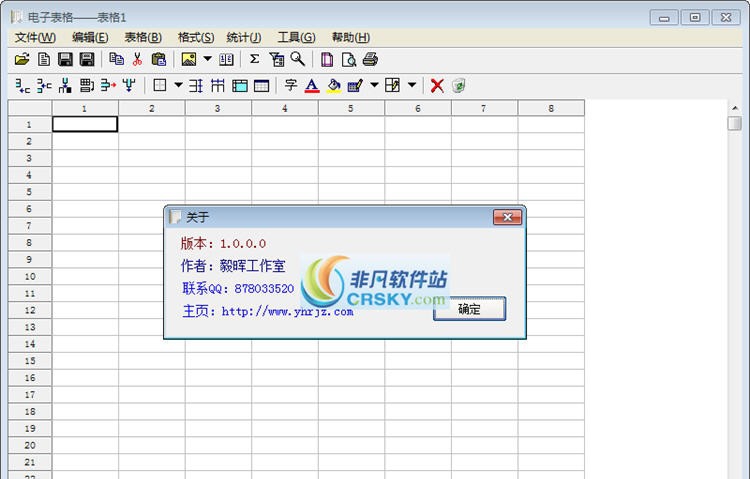Minimize the 电子表格 window
Viewport: 750px width, 479px height.
pos(664,18)
